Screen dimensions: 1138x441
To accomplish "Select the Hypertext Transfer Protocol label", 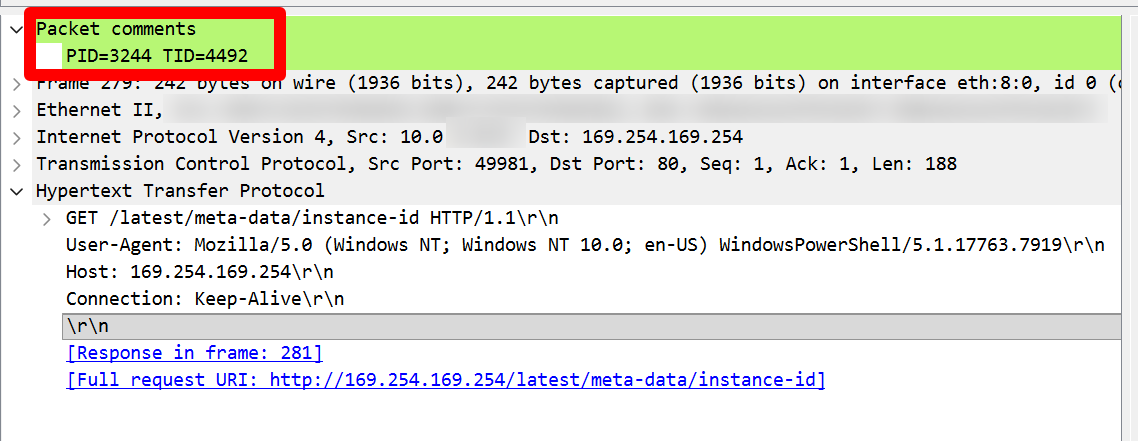I will point(180,191).
